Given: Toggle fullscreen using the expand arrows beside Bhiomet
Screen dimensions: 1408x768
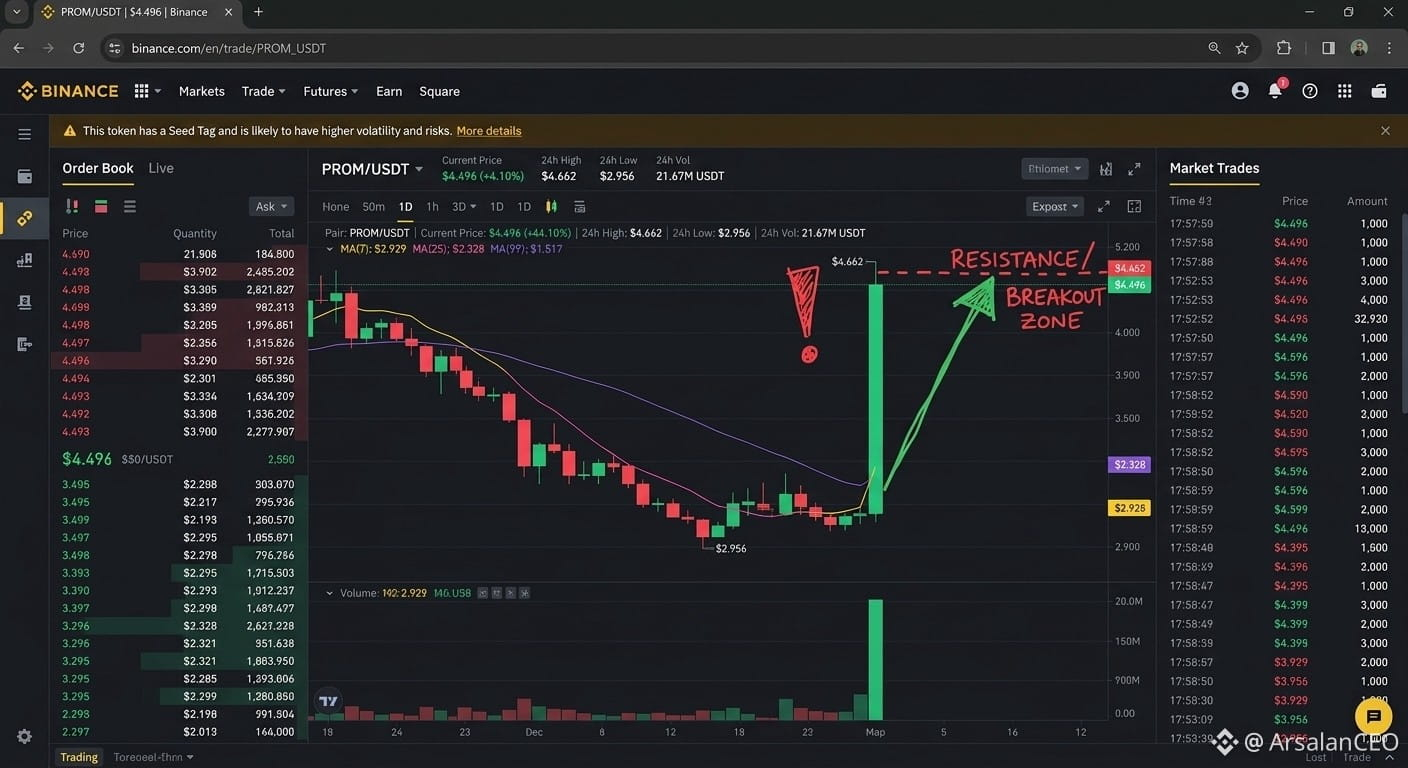Looking at the screenshot, I should (x=1134, y=169).
